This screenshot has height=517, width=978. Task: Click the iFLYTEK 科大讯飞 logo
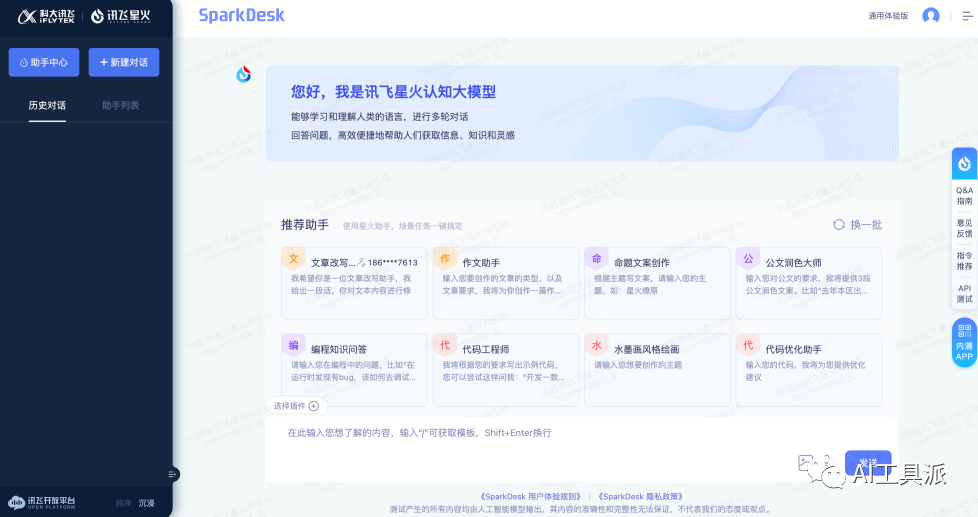point(46,17)
